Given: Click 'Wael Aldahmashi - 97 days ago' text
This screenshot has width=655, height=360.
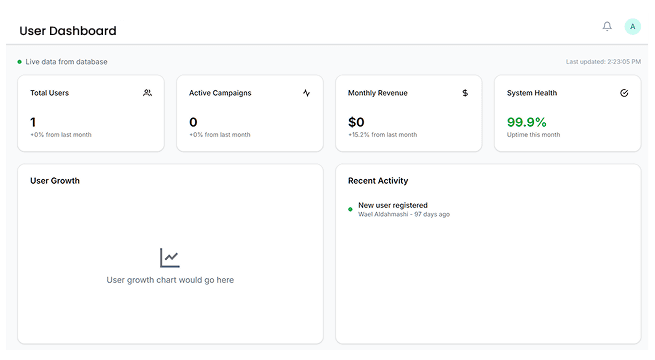Looking at the screenshot, I should (x=404, y=214).
